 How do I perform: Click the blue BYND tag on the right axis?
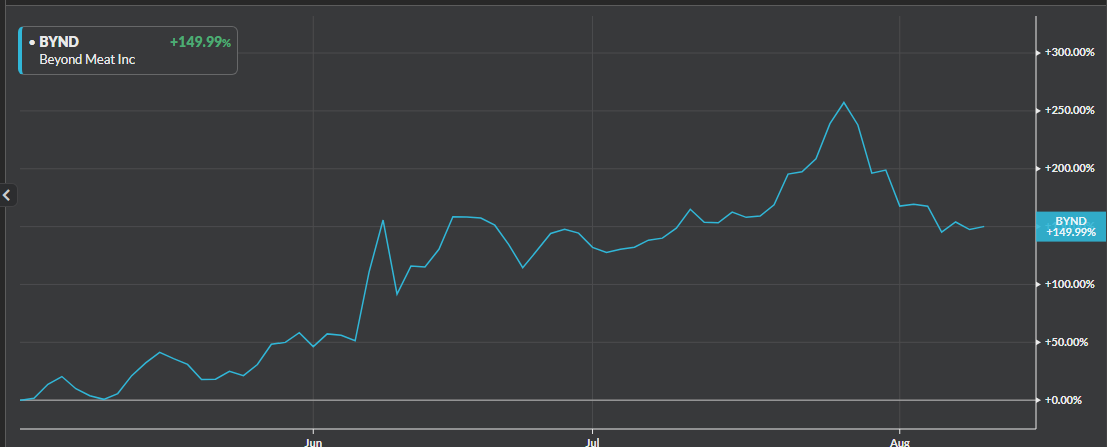point(1070,226)
